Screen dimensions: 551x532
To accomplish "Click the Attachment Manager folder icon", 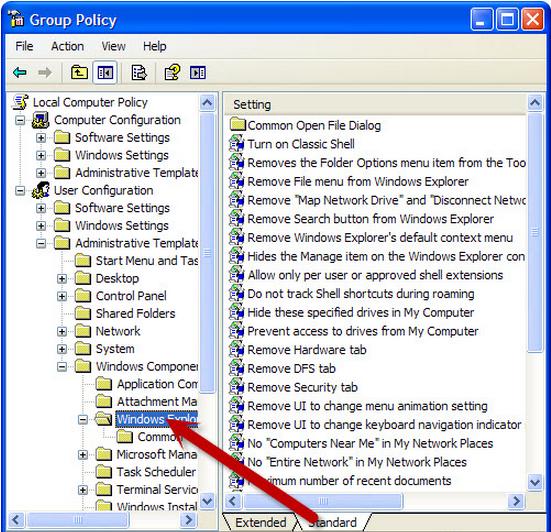I will (x=104, y=401).
